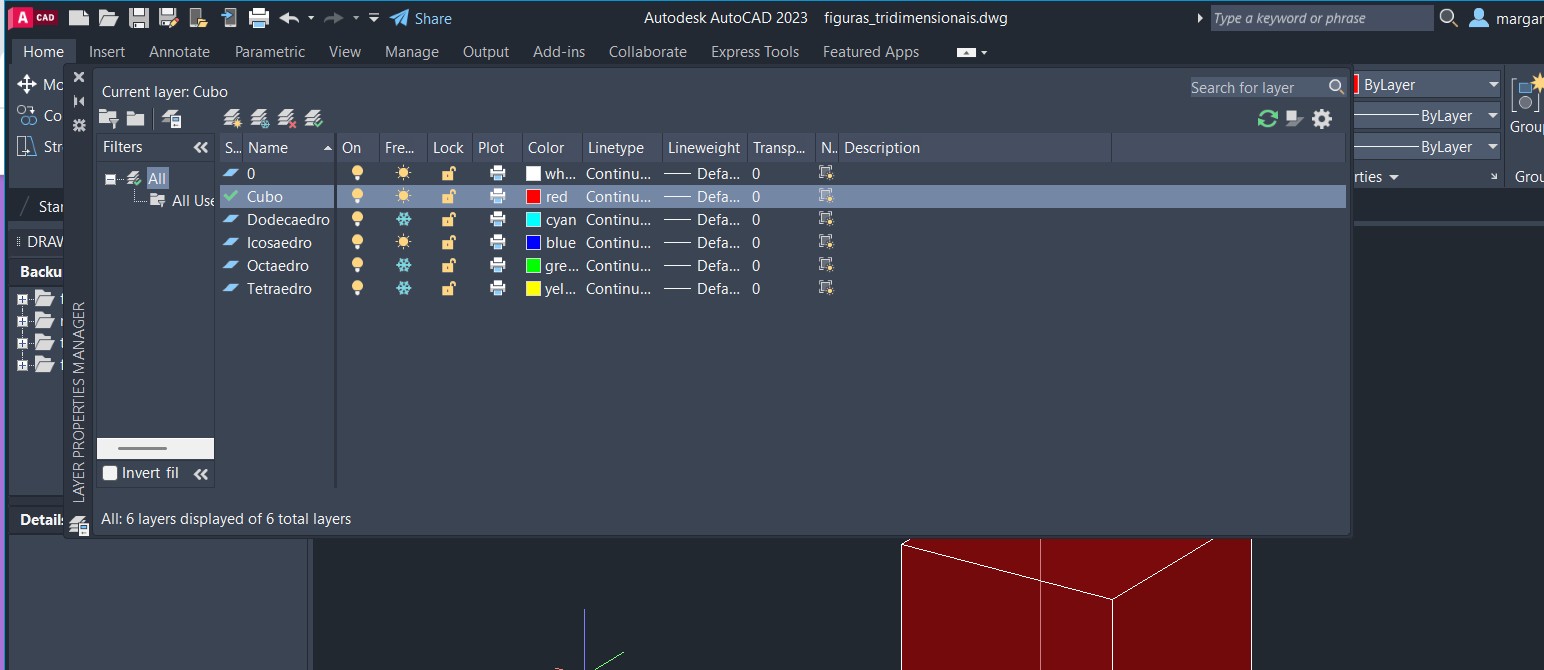Screen dimensions: 1544x670
Task: Open the Annotate ribbon tab
Action: coord(180,52)
